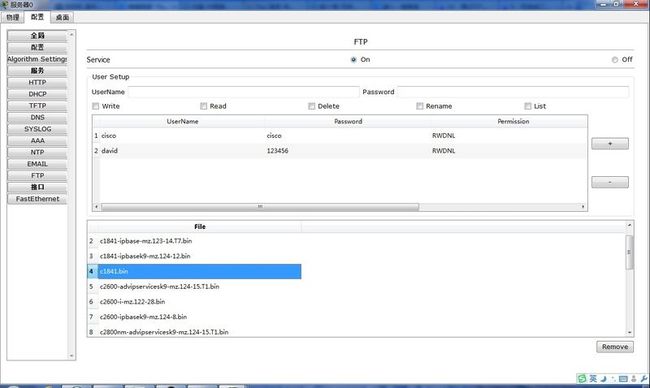The image size is (650, 388).
Task: Click the Permission column header
Action: 513,121
